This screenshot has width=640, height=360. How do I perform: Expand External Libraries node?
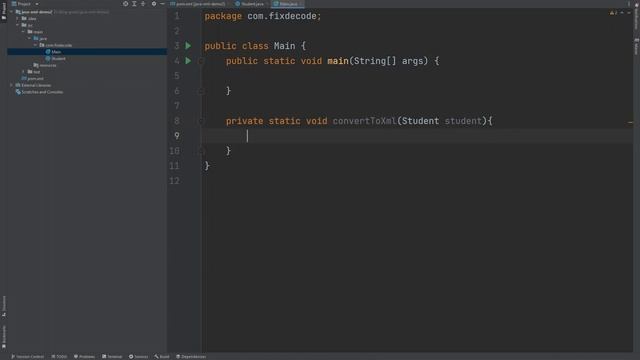pos(11,85)
